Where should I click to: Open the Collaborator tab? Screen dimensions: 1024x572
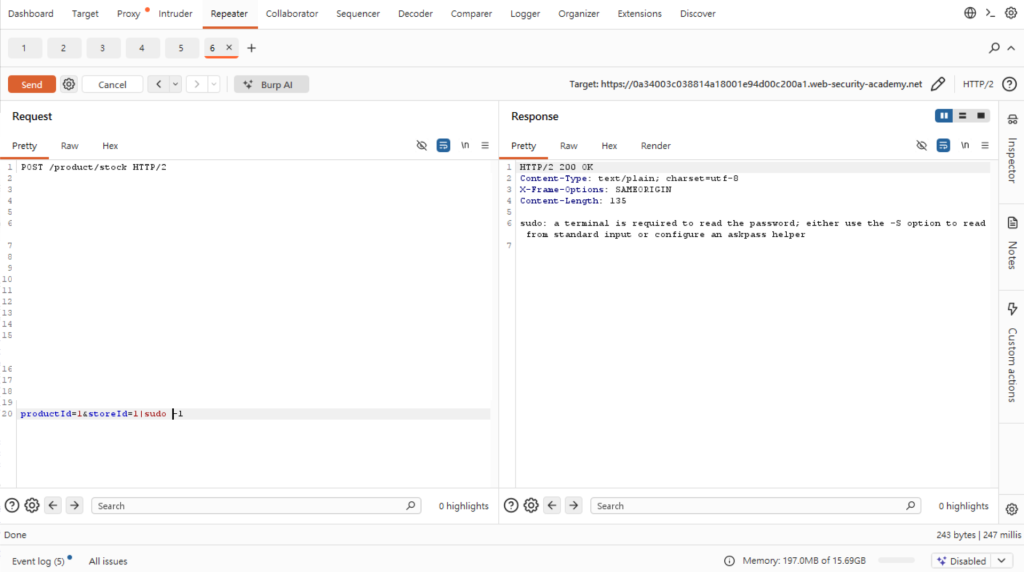(291, 13)
